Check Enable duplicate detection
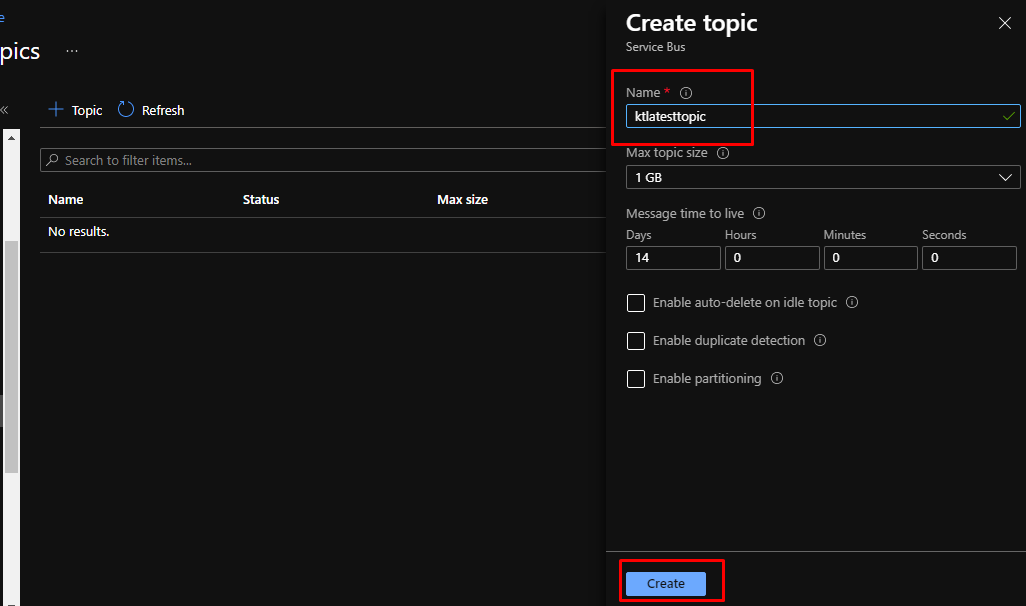This screenshot has height=606, width=1026. [x=636, y=341]
